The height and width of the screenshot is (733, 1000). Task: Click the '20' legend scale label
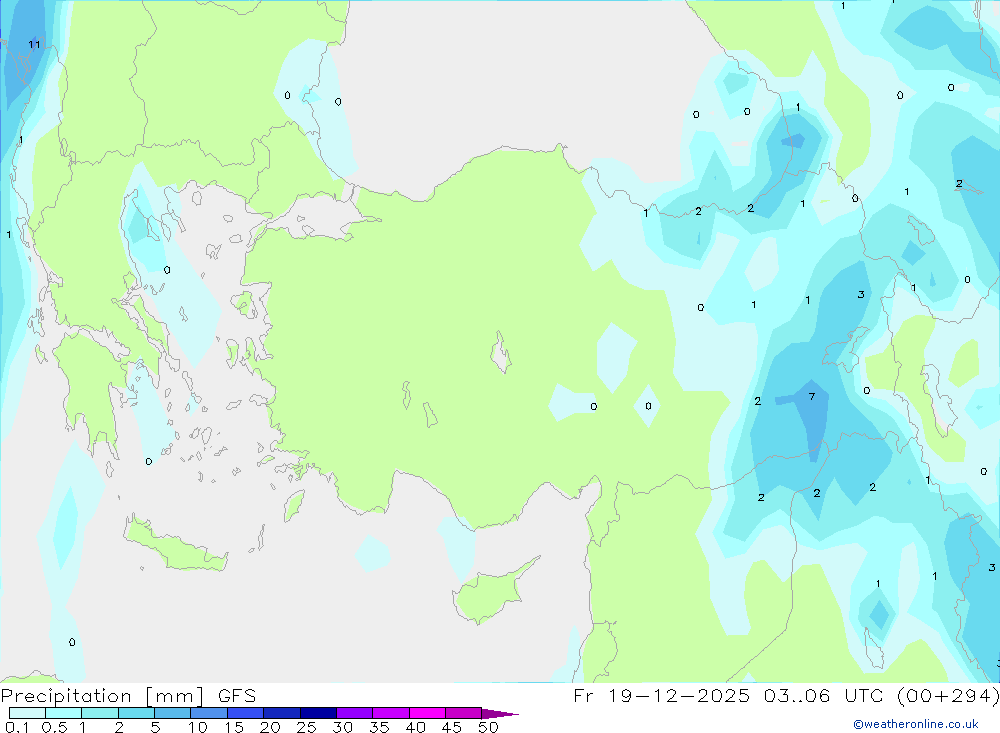(x=270, y=727)
